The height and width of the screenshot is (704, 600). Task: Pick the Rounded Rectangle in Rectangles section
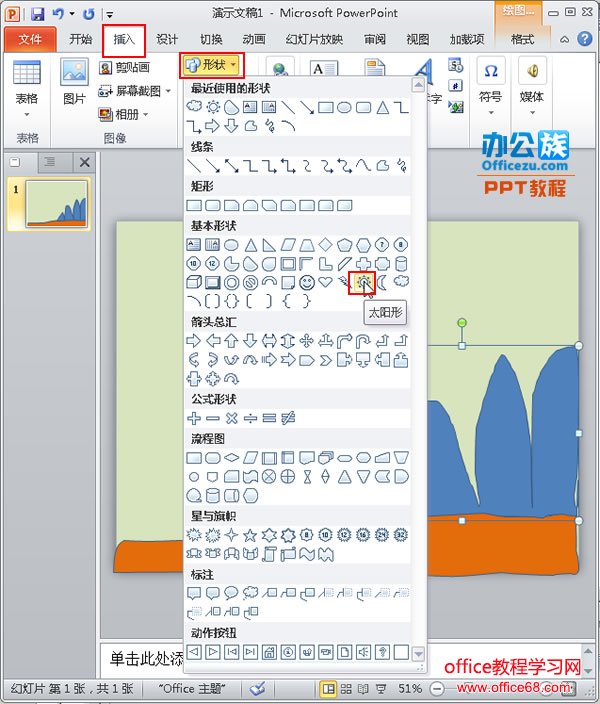212,206
